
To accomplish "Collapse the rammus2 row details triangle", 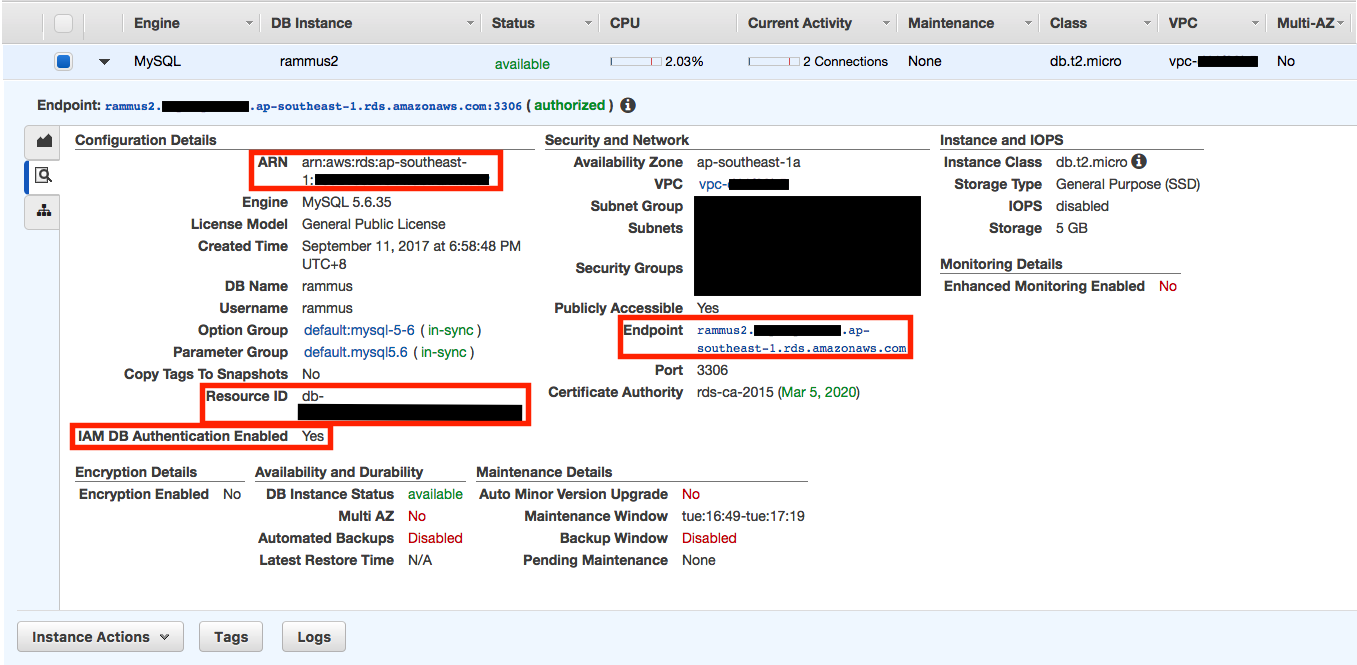I will pos(104,62).
